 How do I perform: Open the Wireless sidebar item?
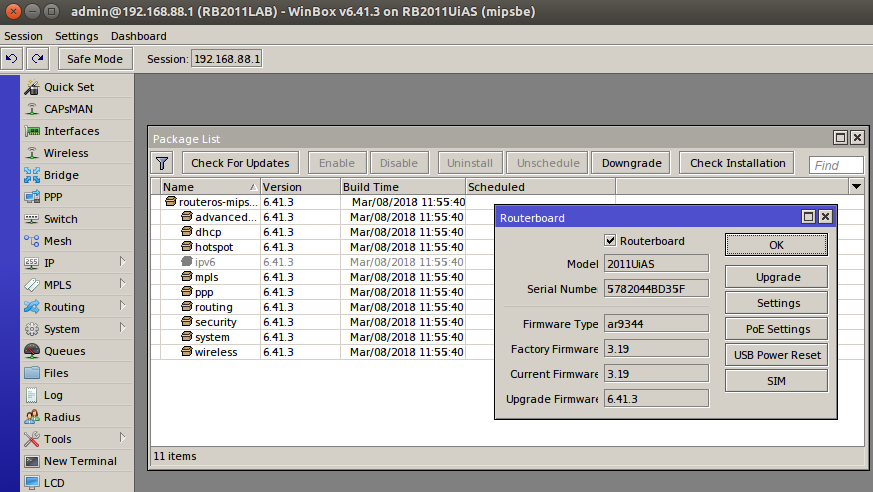[x=66, y=153]
